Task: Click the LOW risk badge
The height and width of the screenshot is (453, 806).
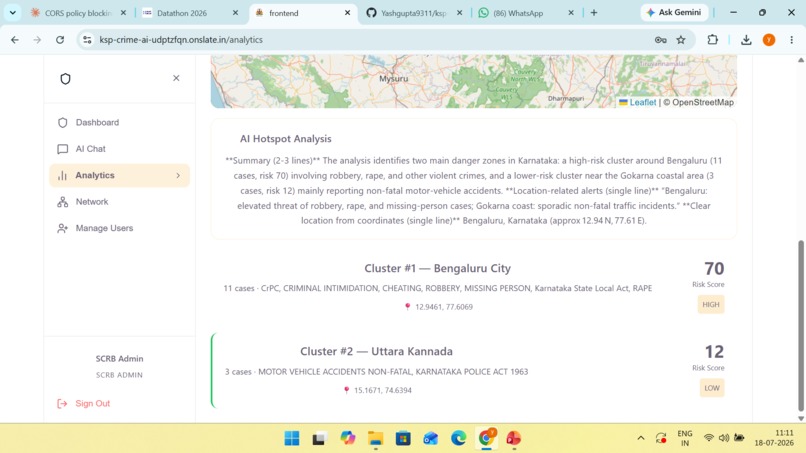Action: click(x=712, y=388)
